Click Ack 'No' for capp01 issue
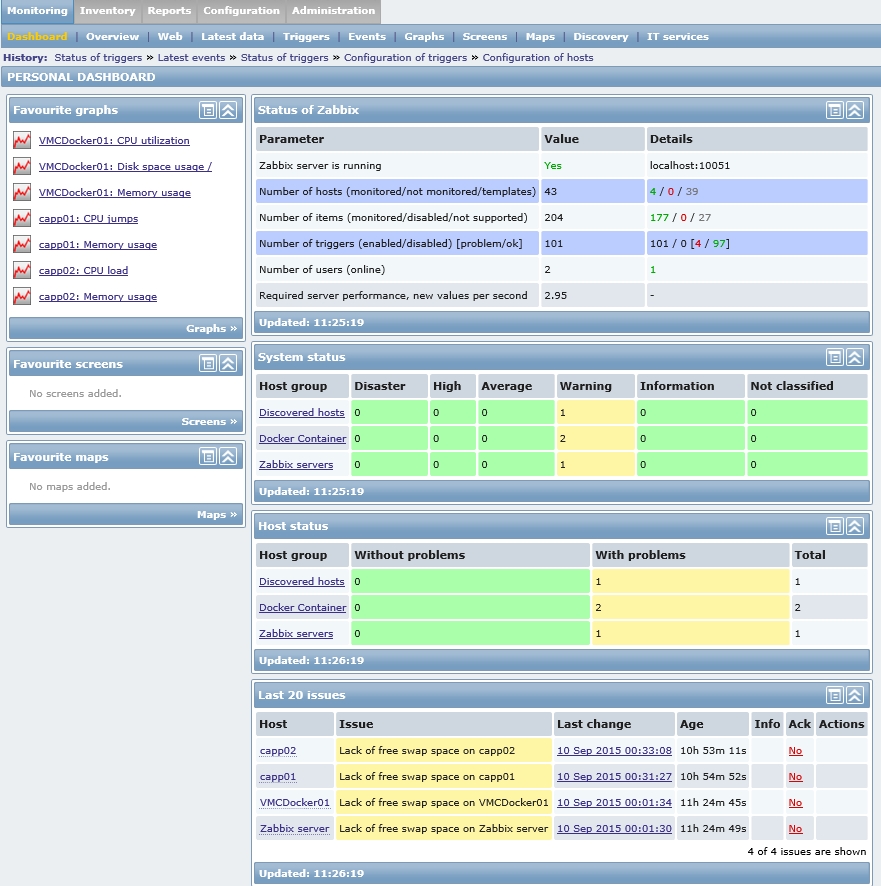881x886 pixels. pos(795,777)
